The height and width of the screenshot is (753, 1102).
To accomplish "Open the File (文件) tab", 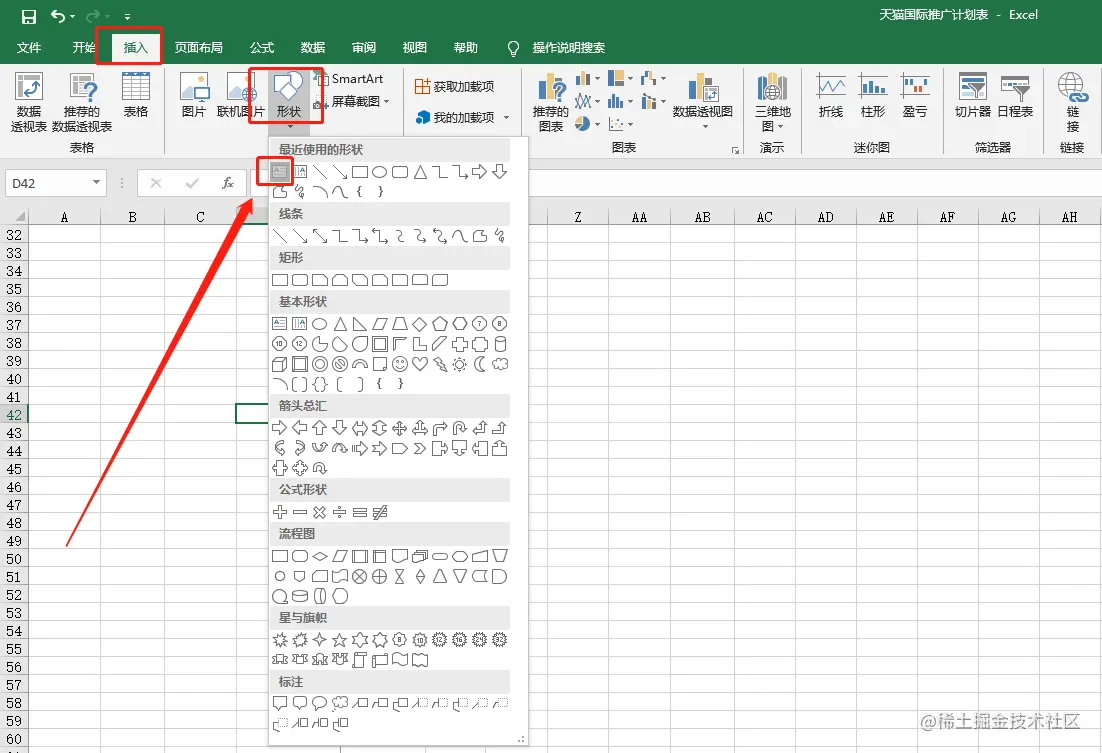I will pyautogui.click(x=29, y=48).
